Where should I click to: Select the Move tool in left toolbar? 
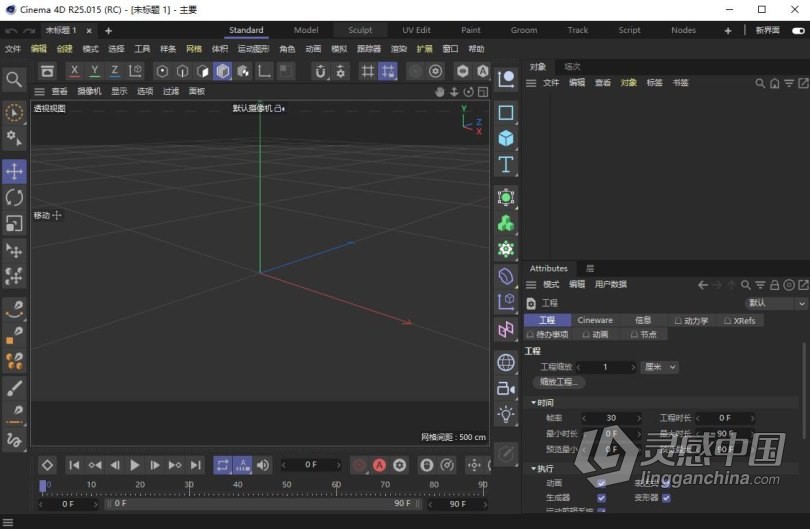(x=14, y=172)
